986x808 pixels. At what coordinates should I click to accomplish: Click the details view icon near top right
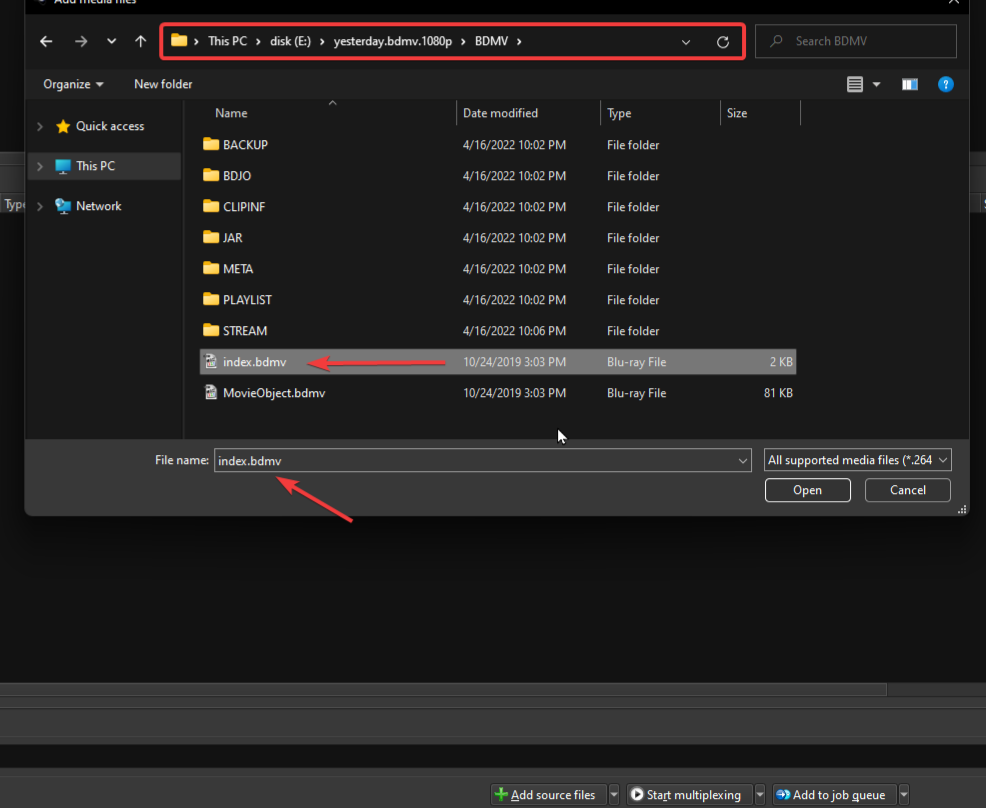click(855, 84)
